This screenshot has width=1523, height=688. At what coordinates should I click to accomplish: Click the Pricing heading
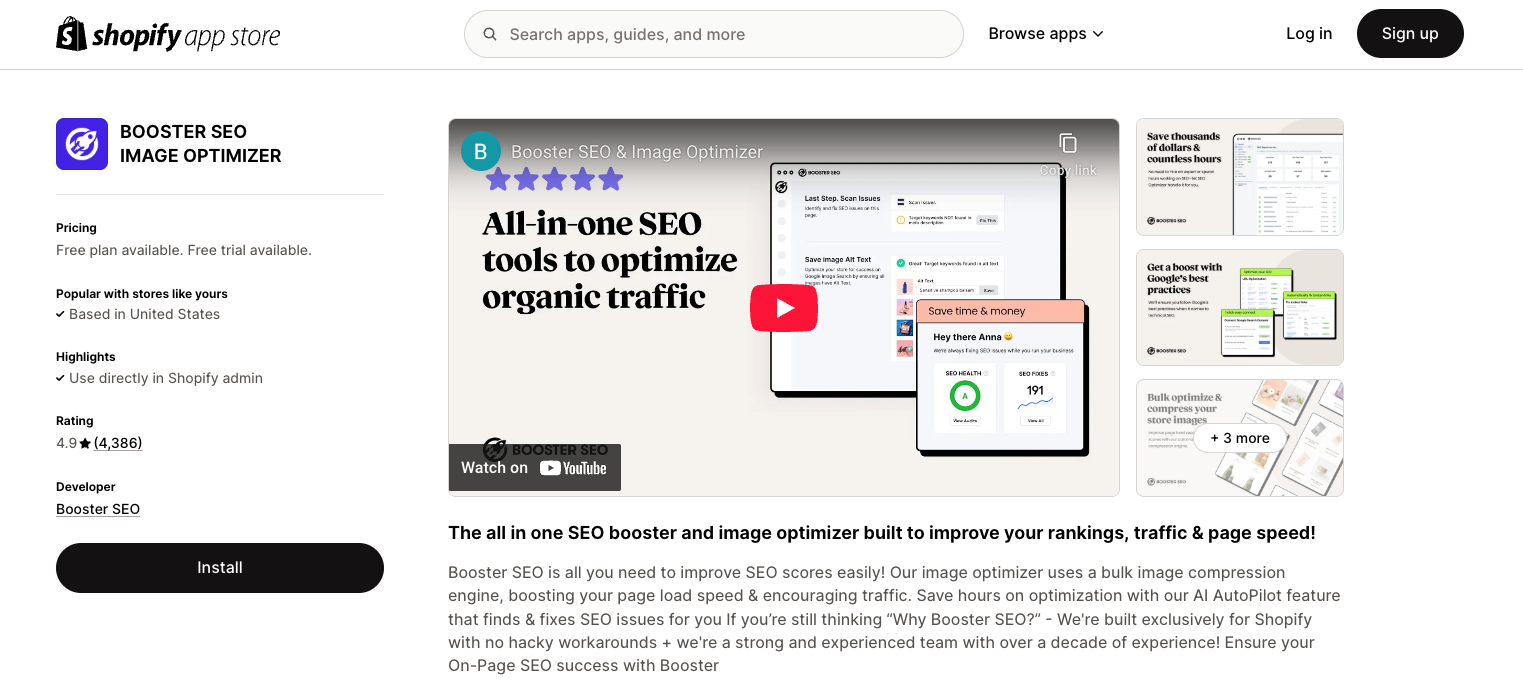coord(76,228)
